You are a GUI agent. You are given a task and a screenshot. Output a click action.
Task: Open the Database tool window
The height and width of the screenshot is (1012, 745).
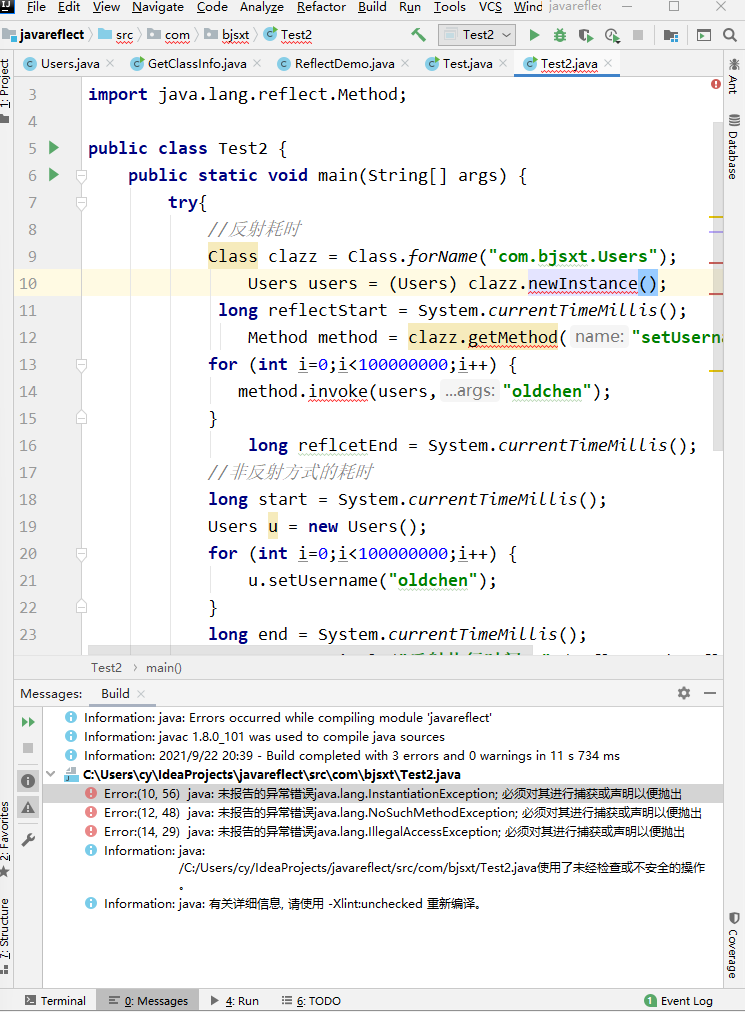click(734, 147)
